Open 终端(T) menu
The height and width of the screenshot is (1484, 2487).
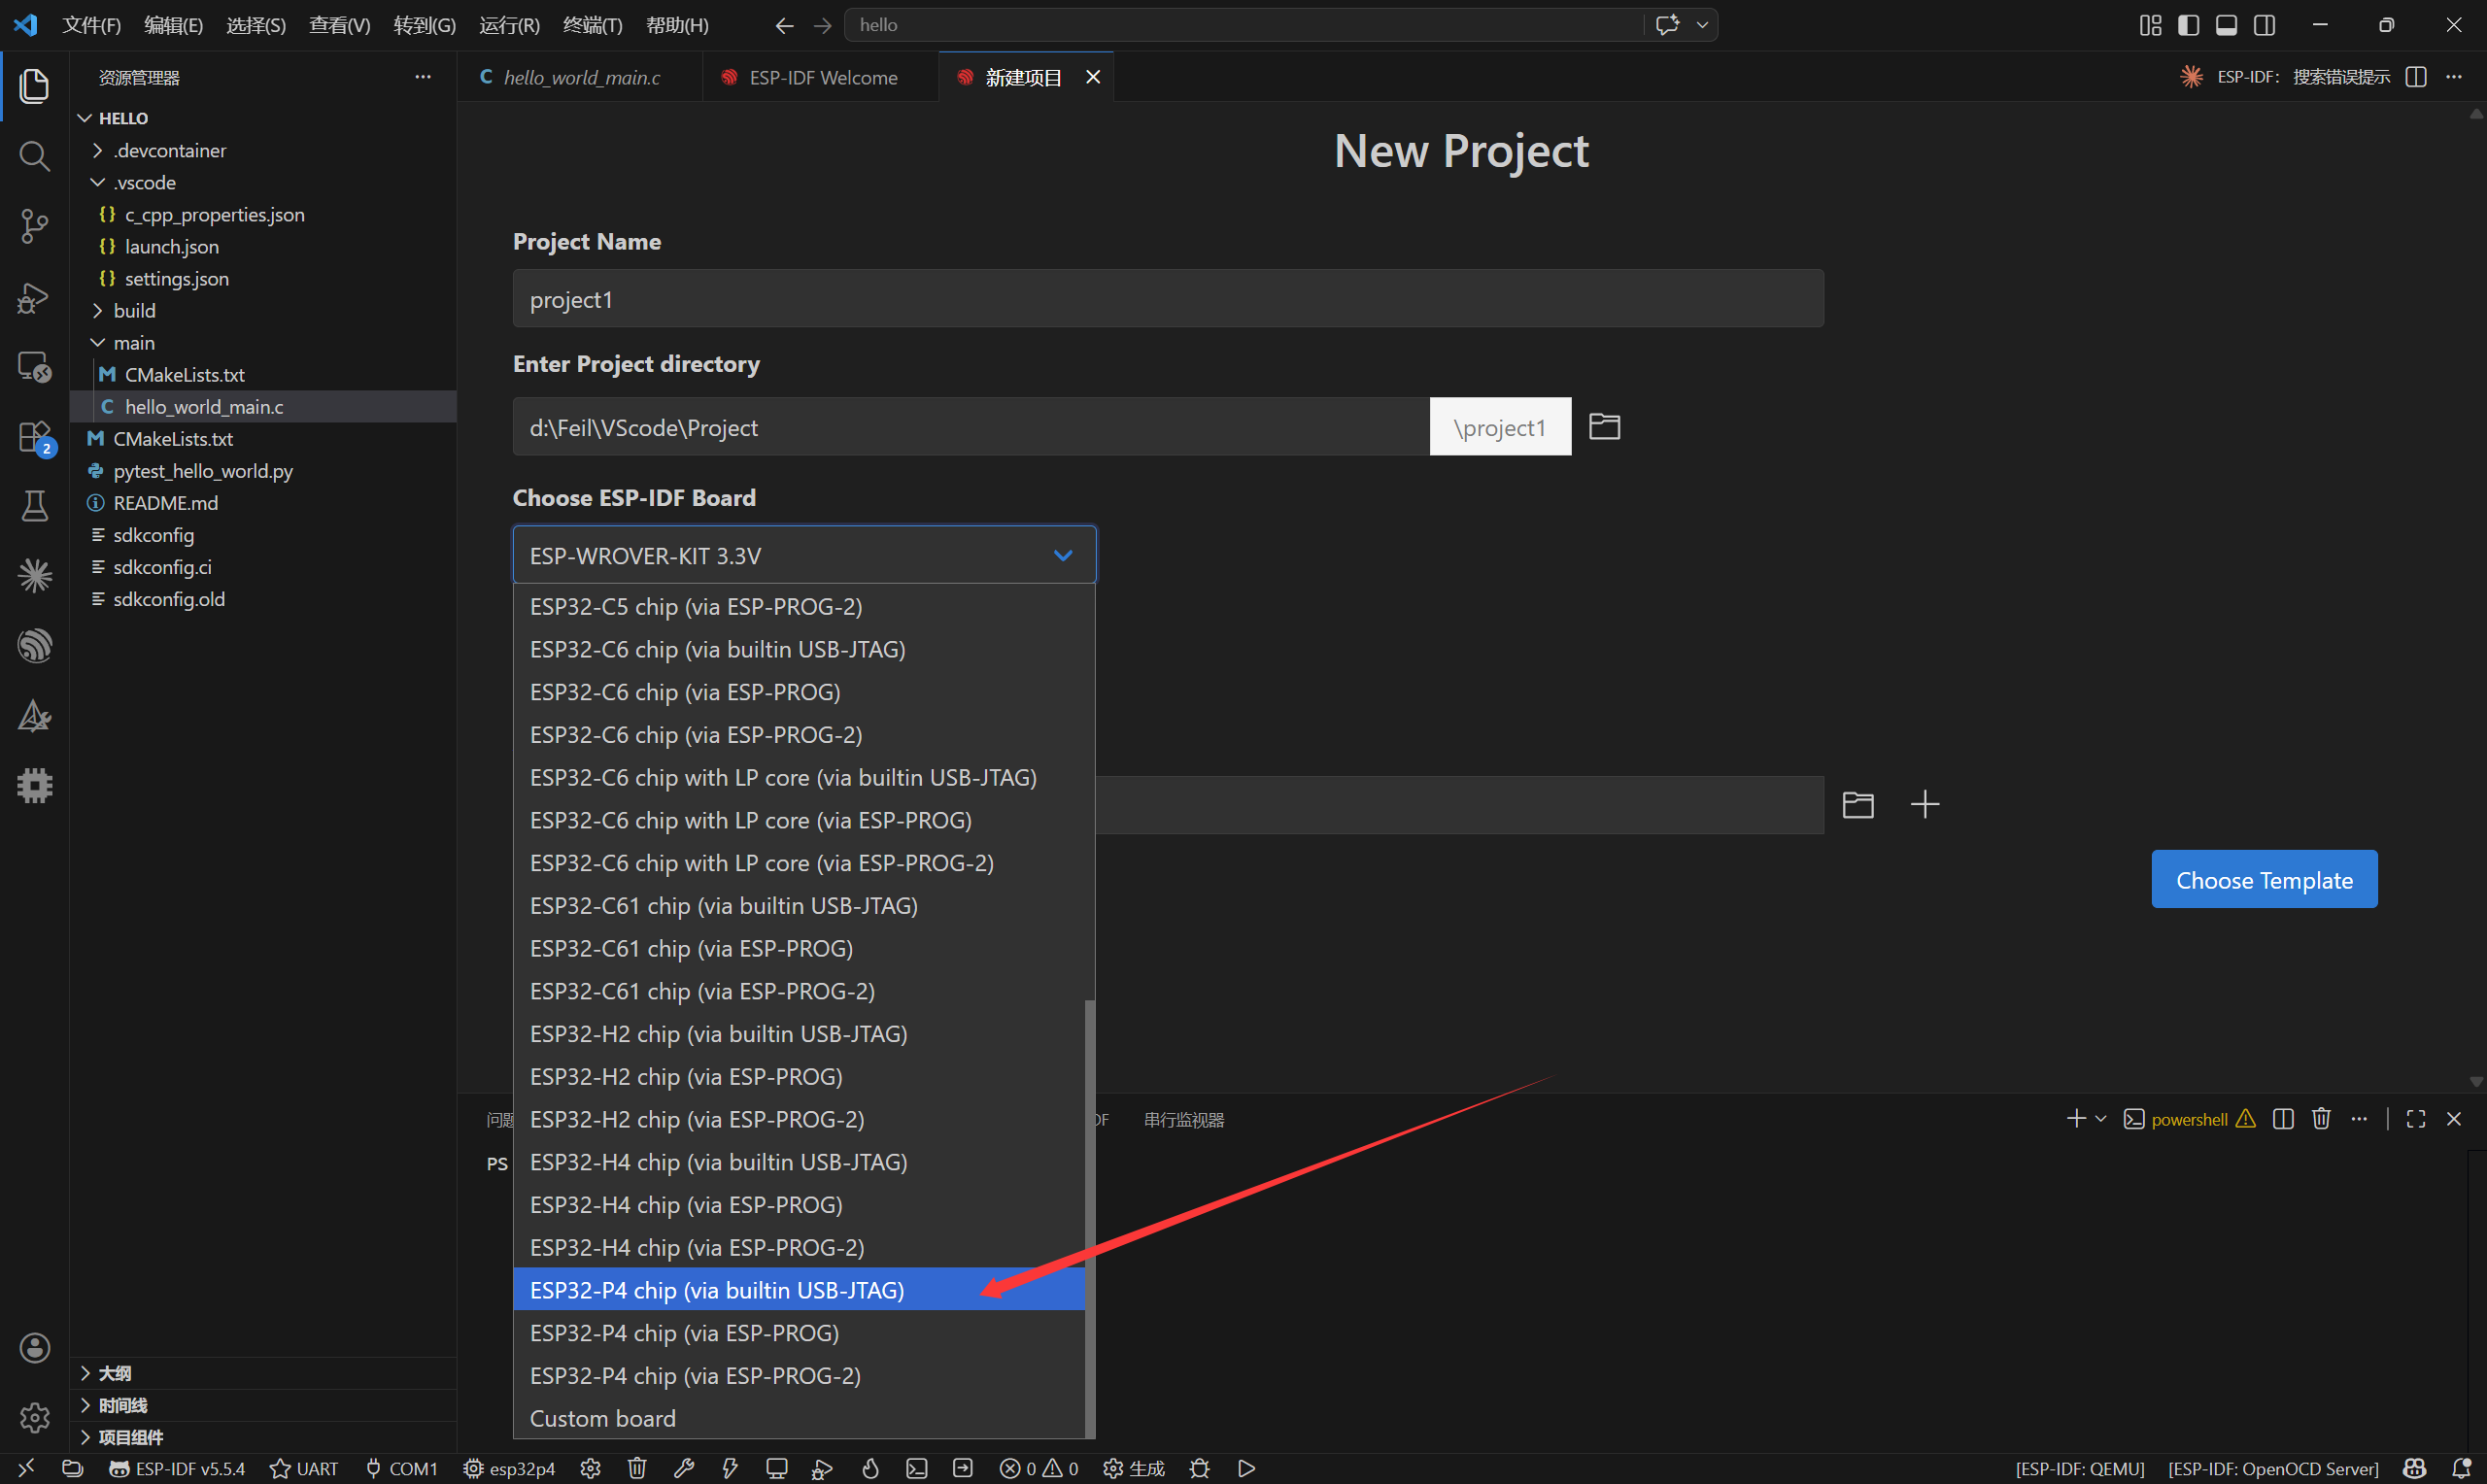click(x=592, y=25)
